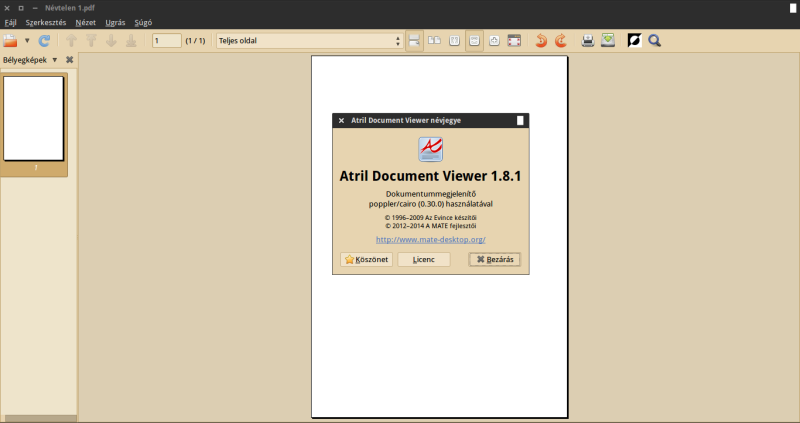Screen dimensions: 800x423
Task: Close the Bélyegképek side panel
Action: pos(69,60)
